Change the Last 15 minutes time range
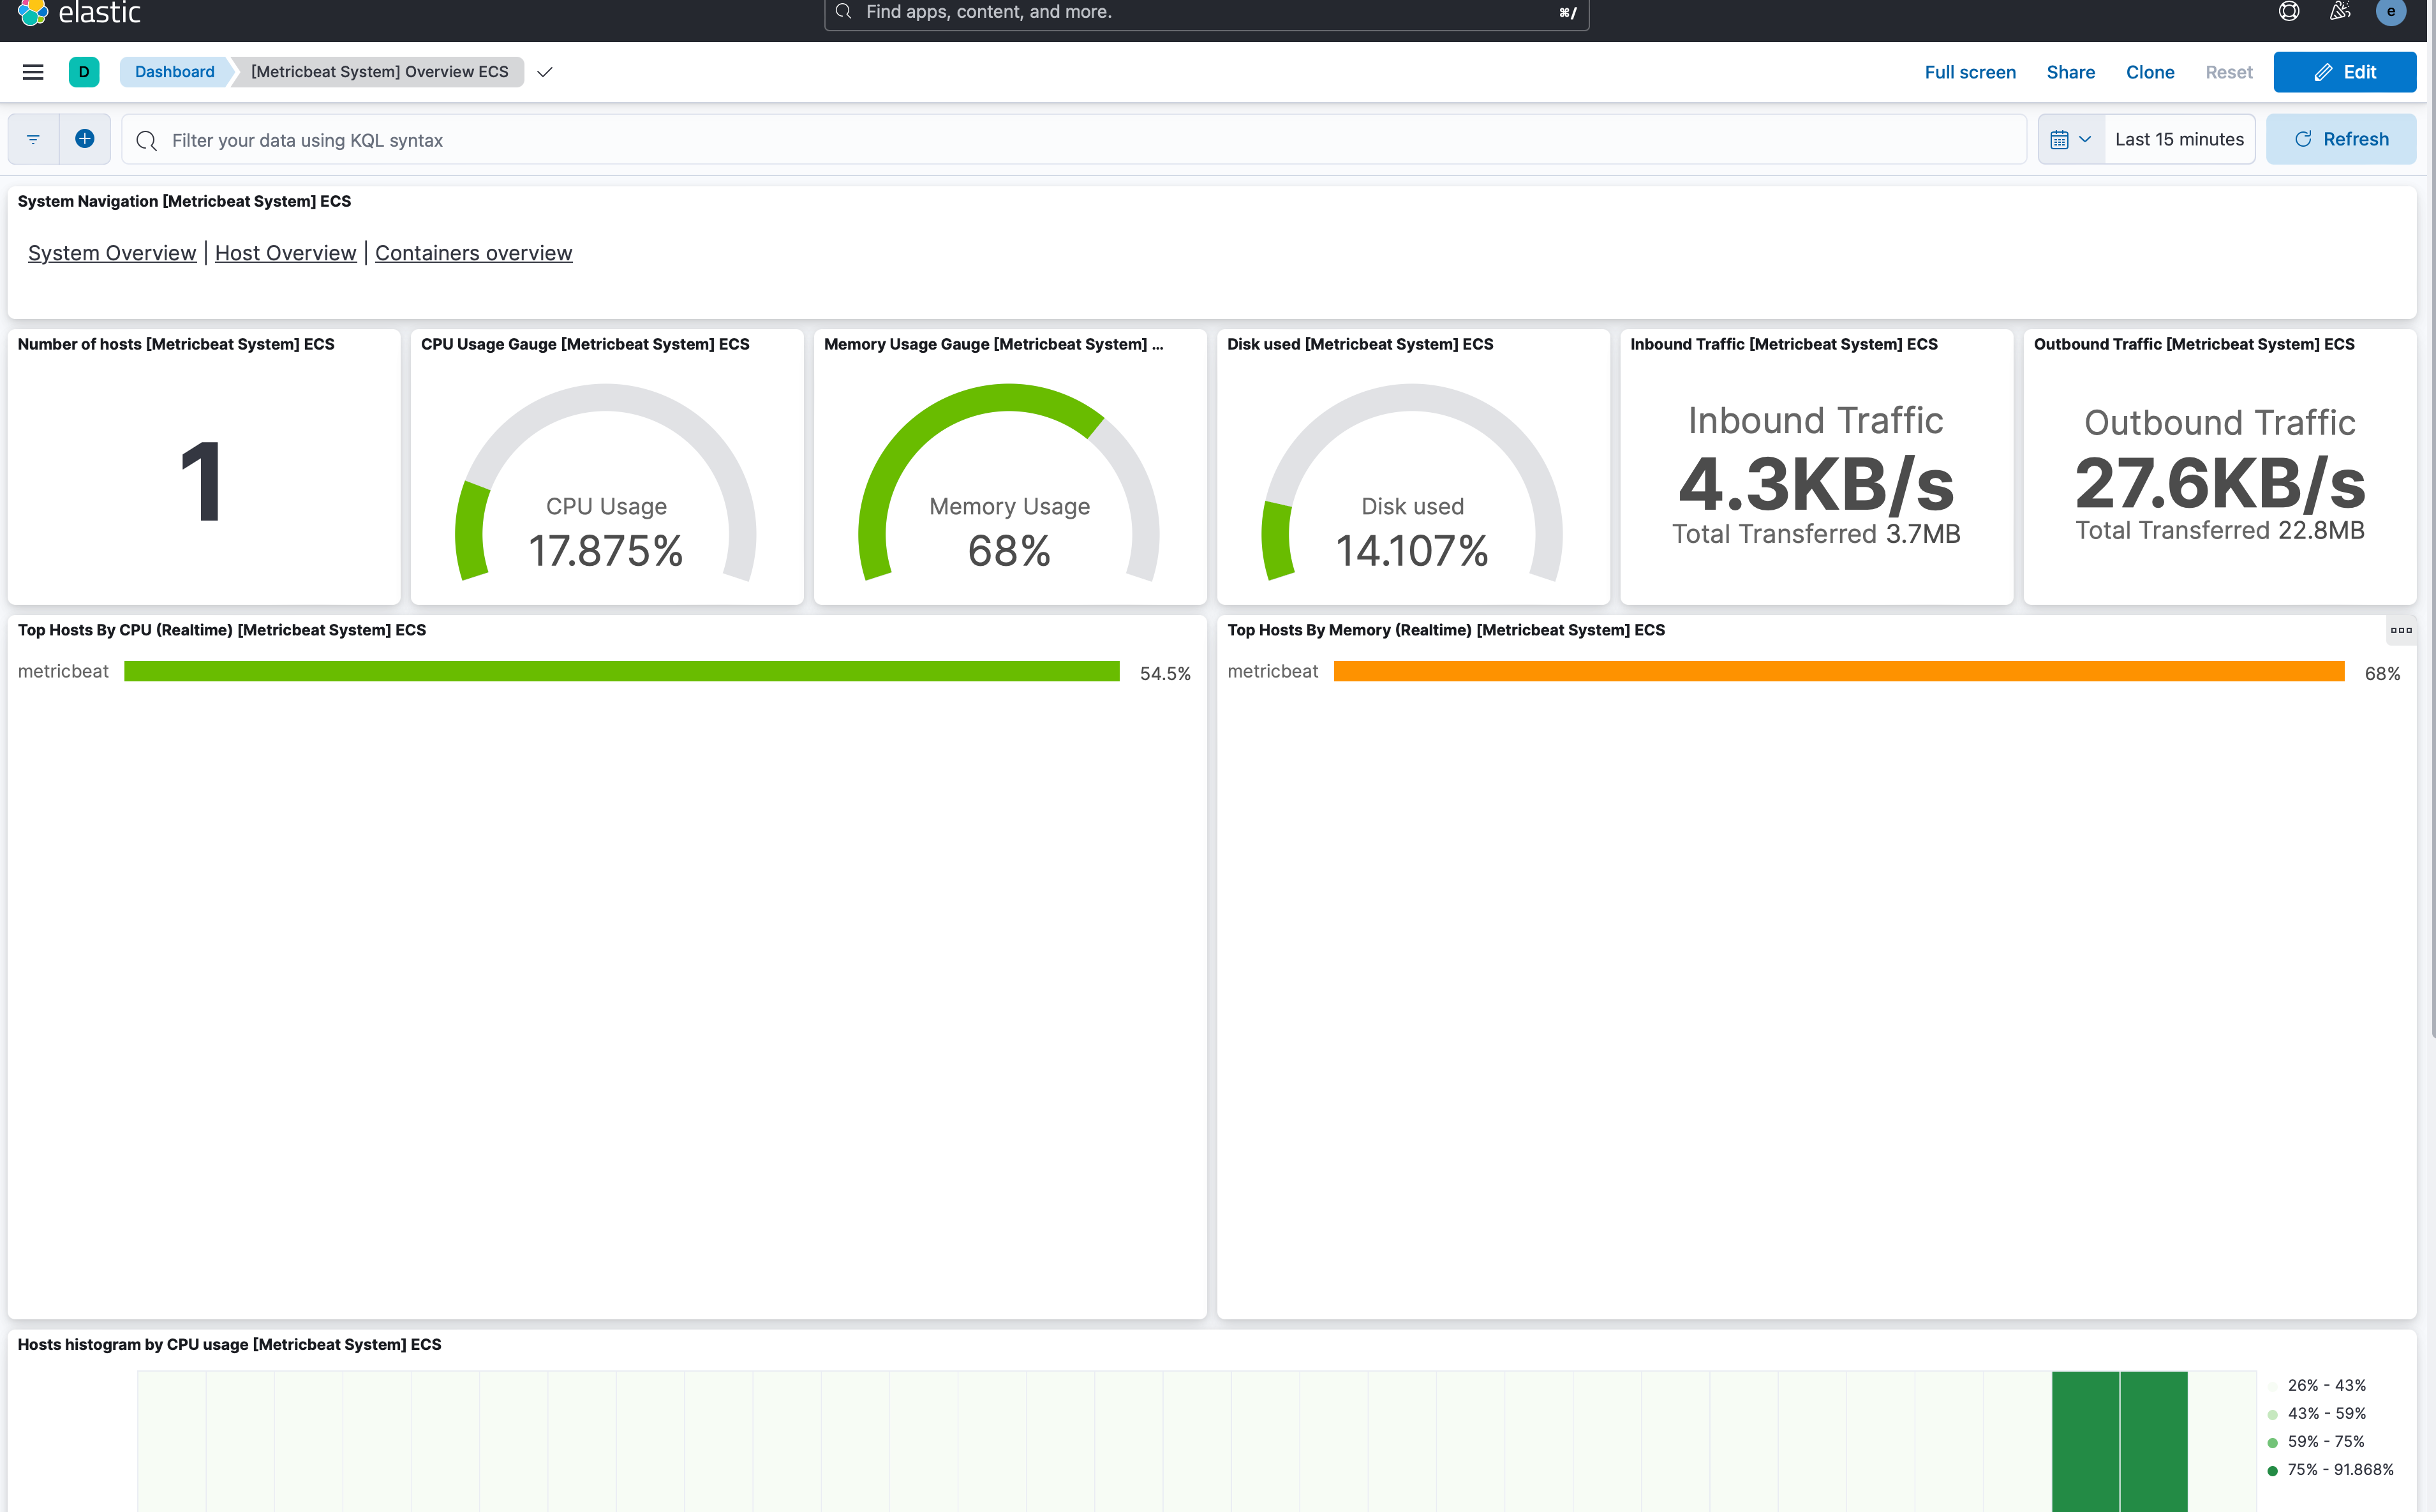This screenshot has width=2436, height=1512. pyautogui.click(x=2179, y=140)
